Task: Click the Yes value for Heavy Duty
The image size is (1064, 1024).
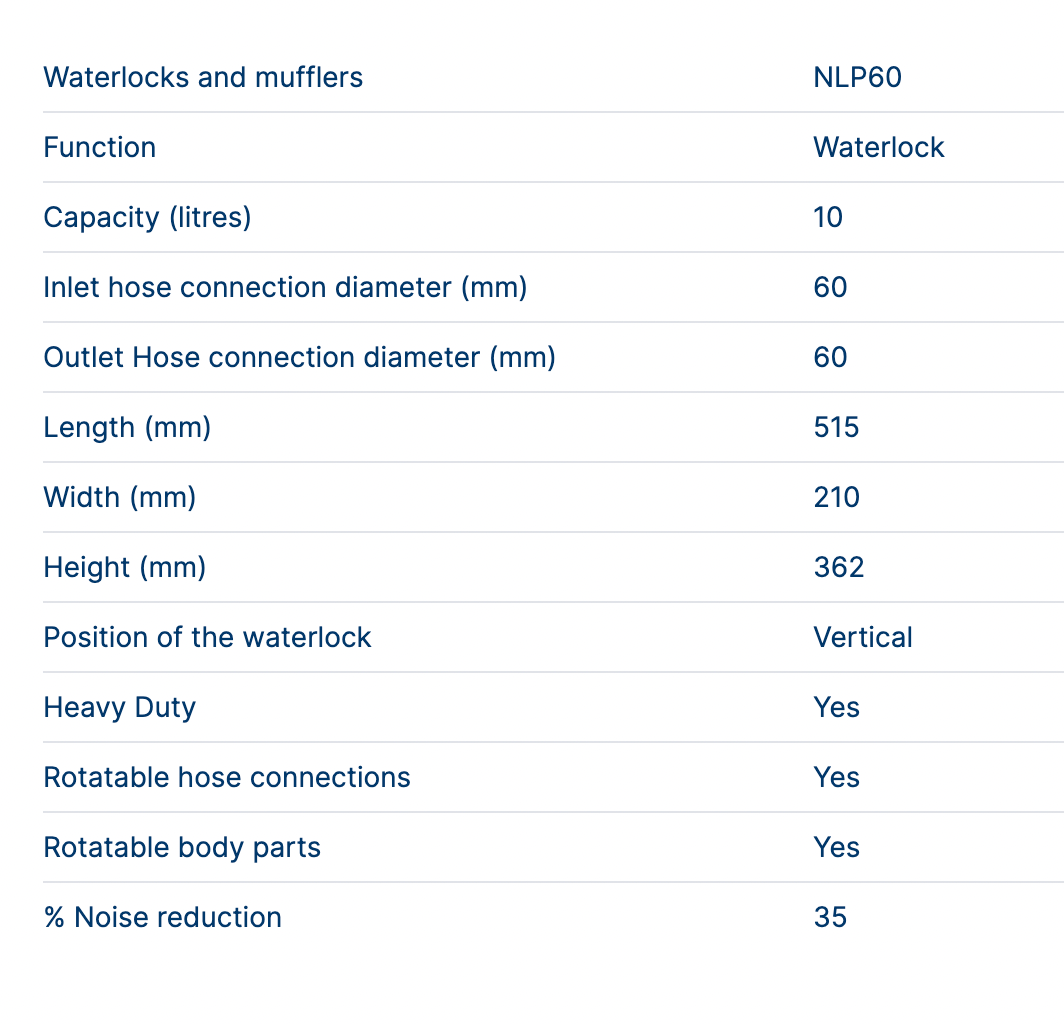Action: click(836, 707)
